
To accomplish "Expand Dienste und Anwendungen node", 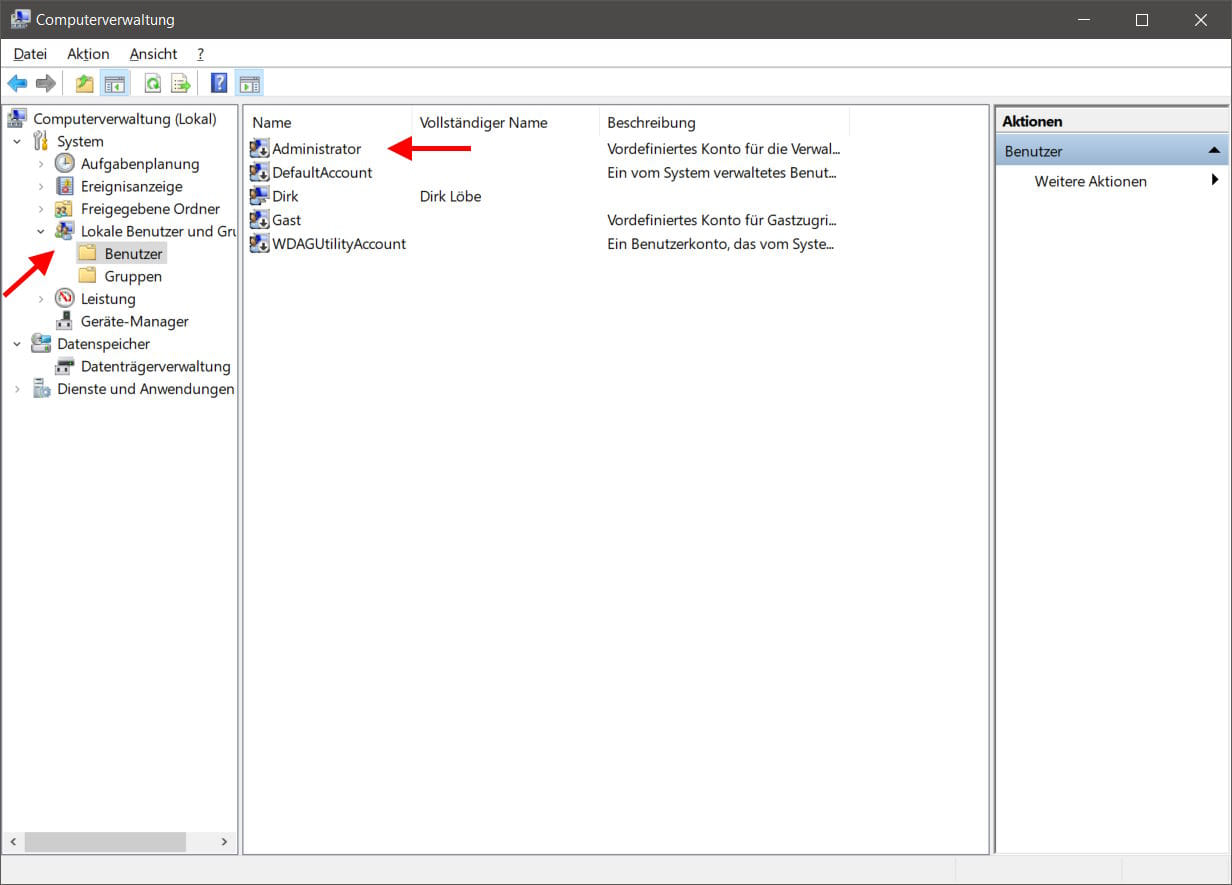I will coord(17,389).
